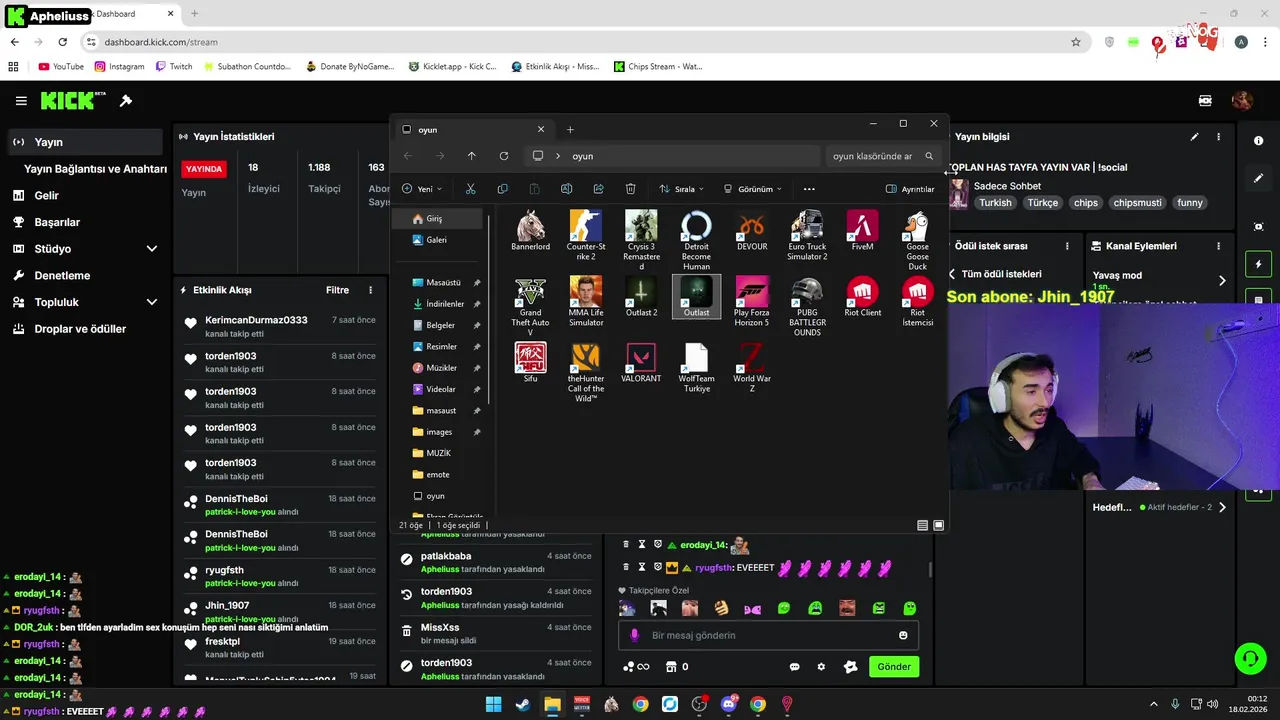This screenshot has width=1280, height=720.
Task: Open the Görünüm view dropdown
Action: click(752, 189)
